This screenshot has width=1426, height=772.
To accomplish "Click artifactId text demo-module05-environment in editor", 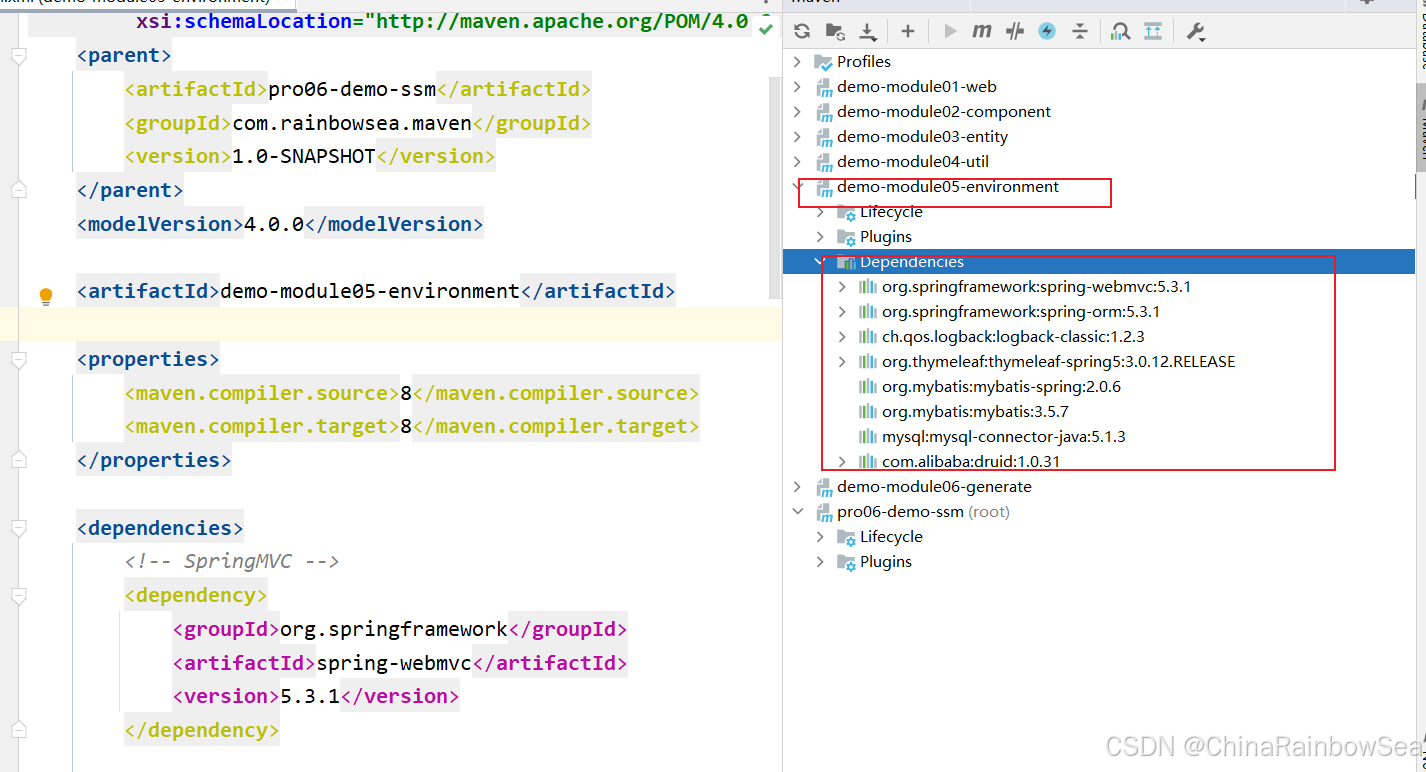I will point(370,291).
